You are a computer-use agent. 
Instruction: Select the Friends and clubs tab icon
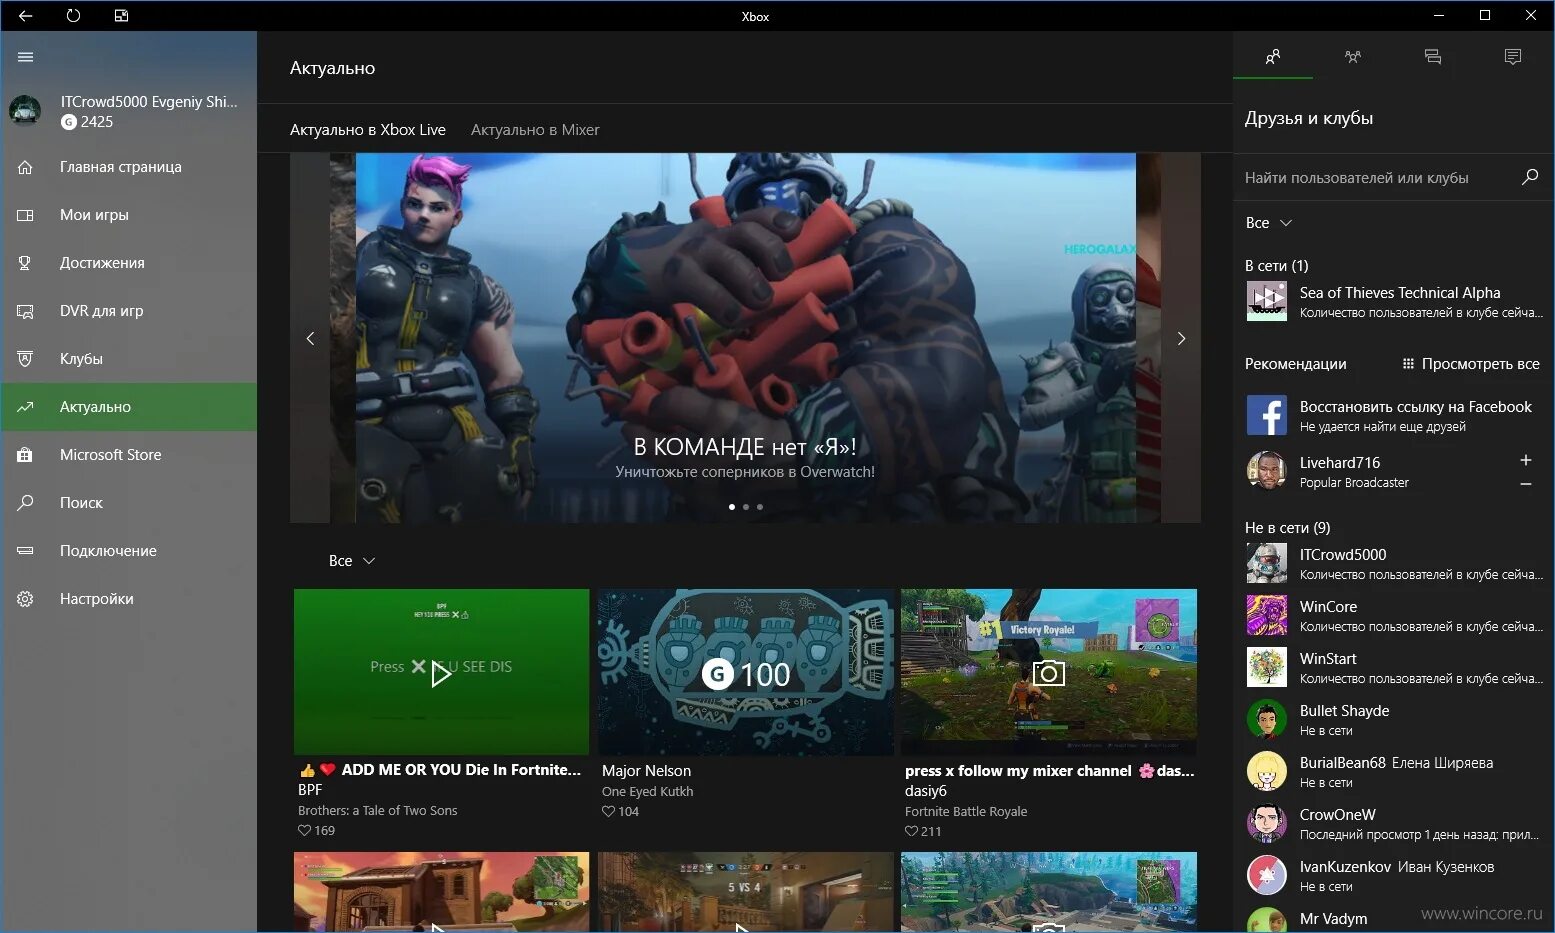1273,57
